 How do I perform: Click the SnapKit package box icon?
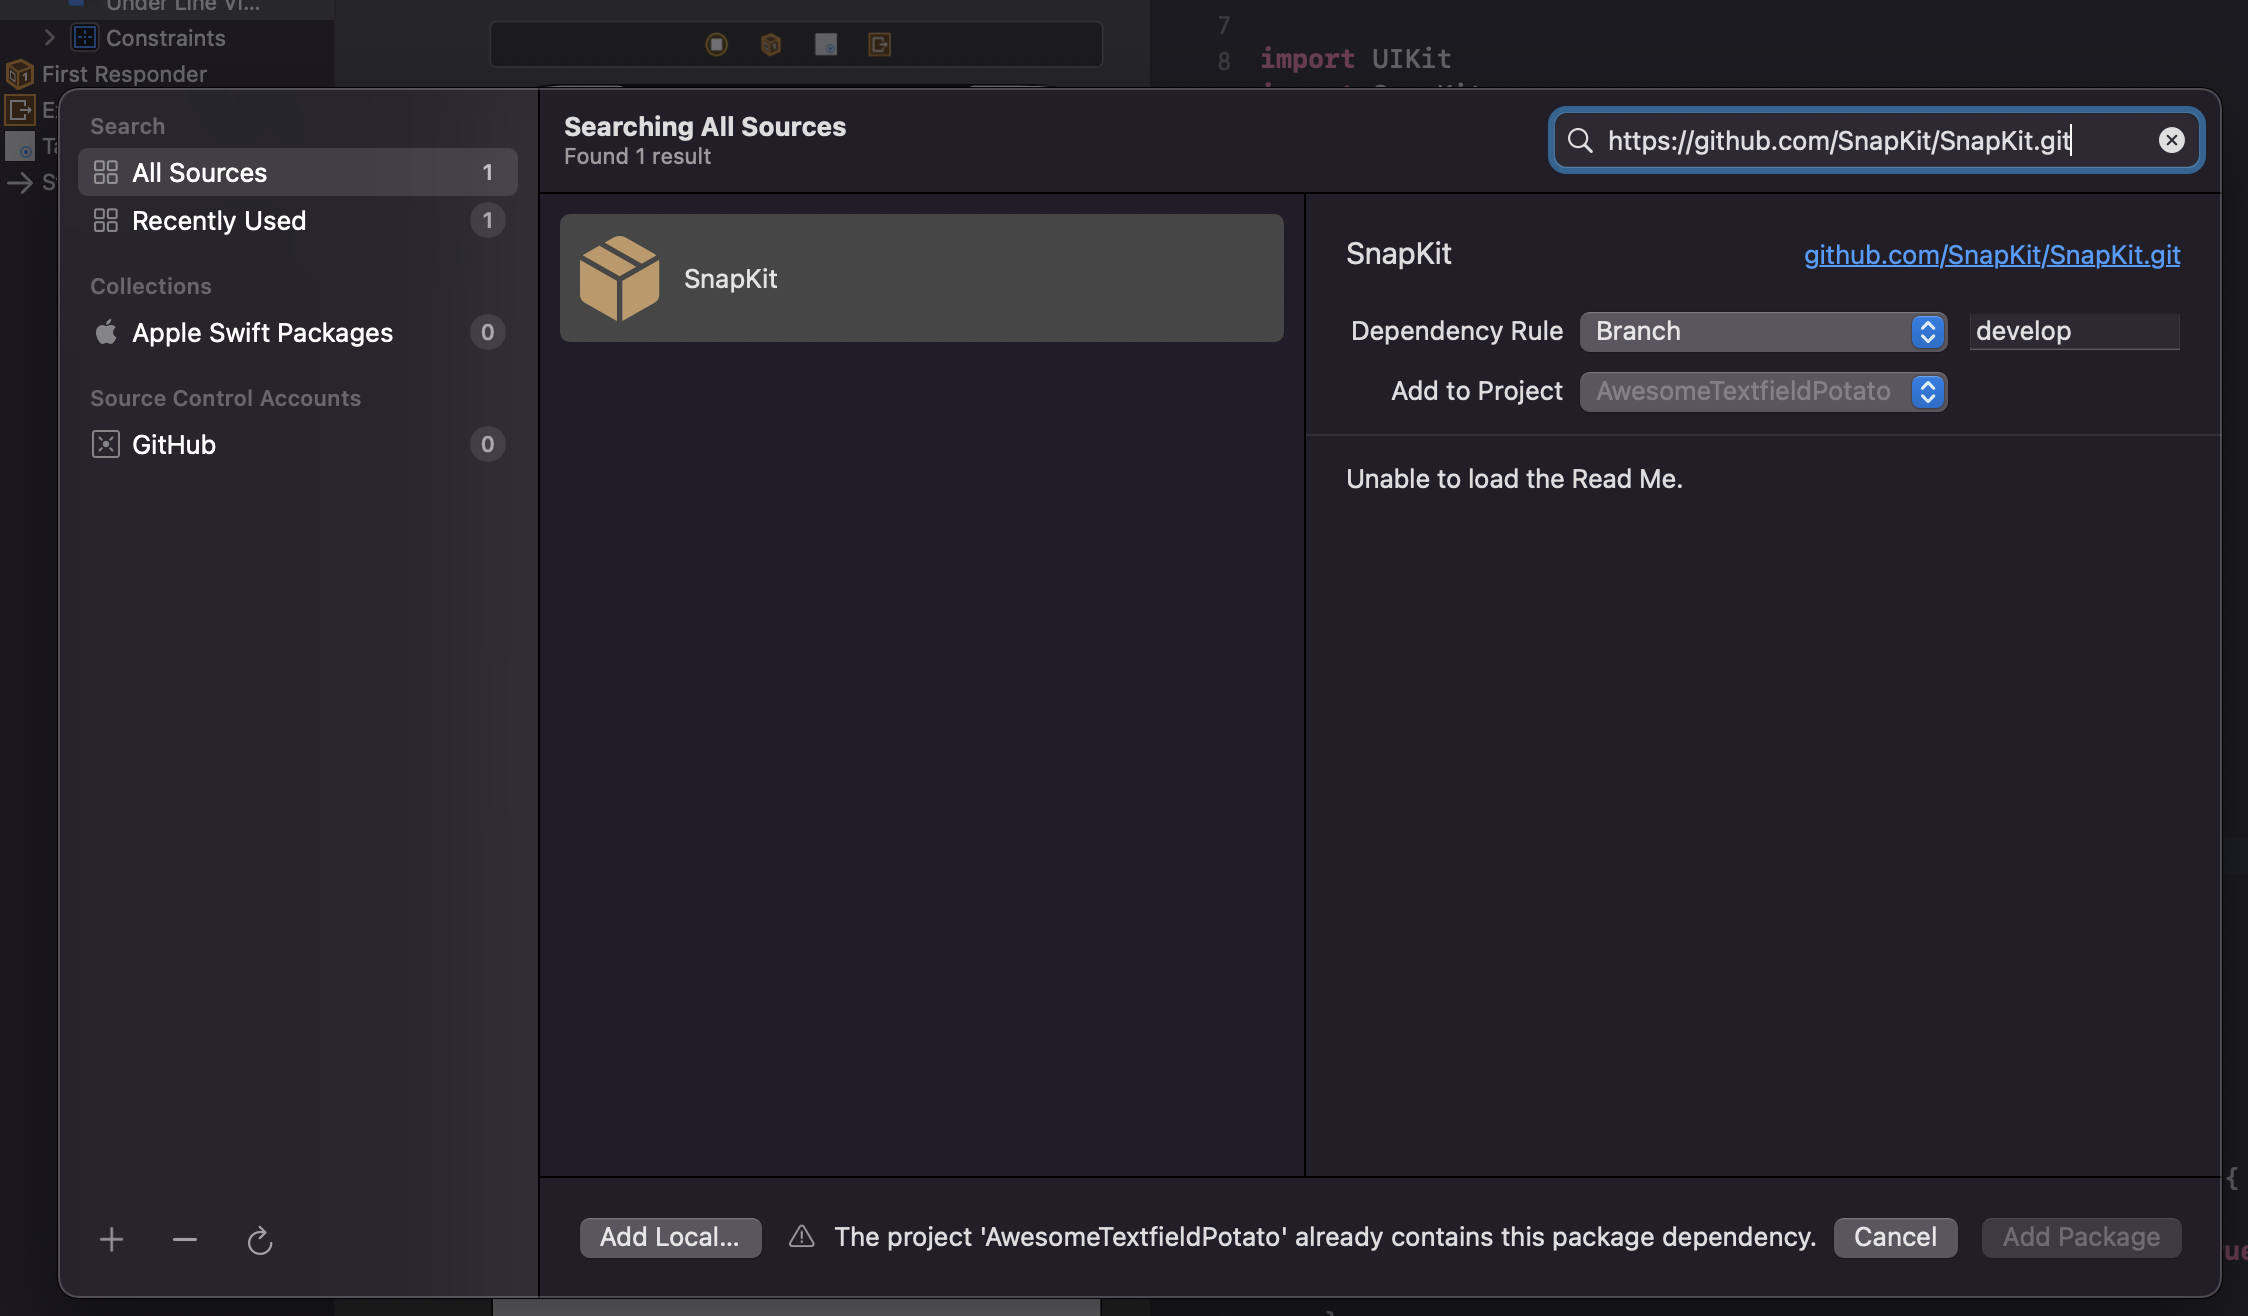(x=619, y=278)
